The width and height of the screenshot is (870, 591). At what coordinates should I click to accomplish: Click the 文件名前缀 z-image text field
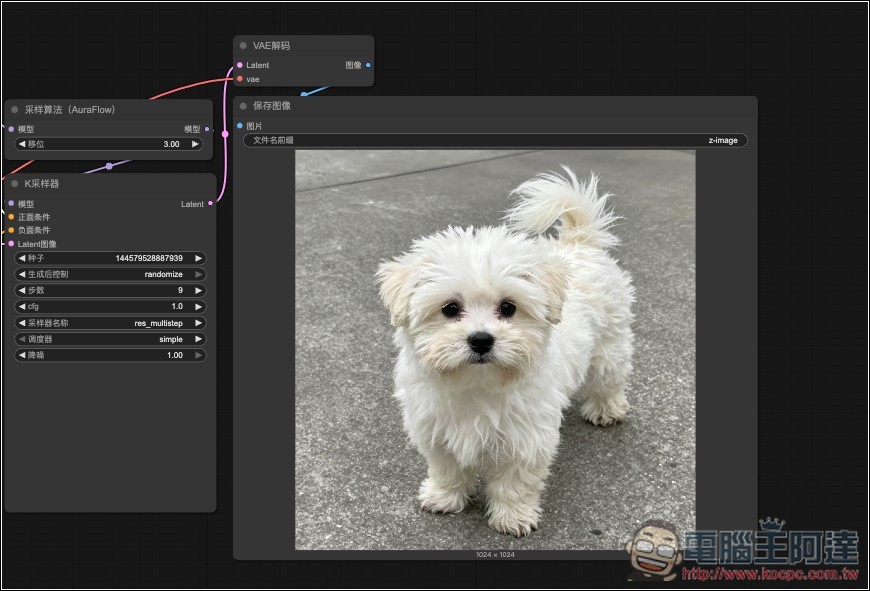pos(495,141)
